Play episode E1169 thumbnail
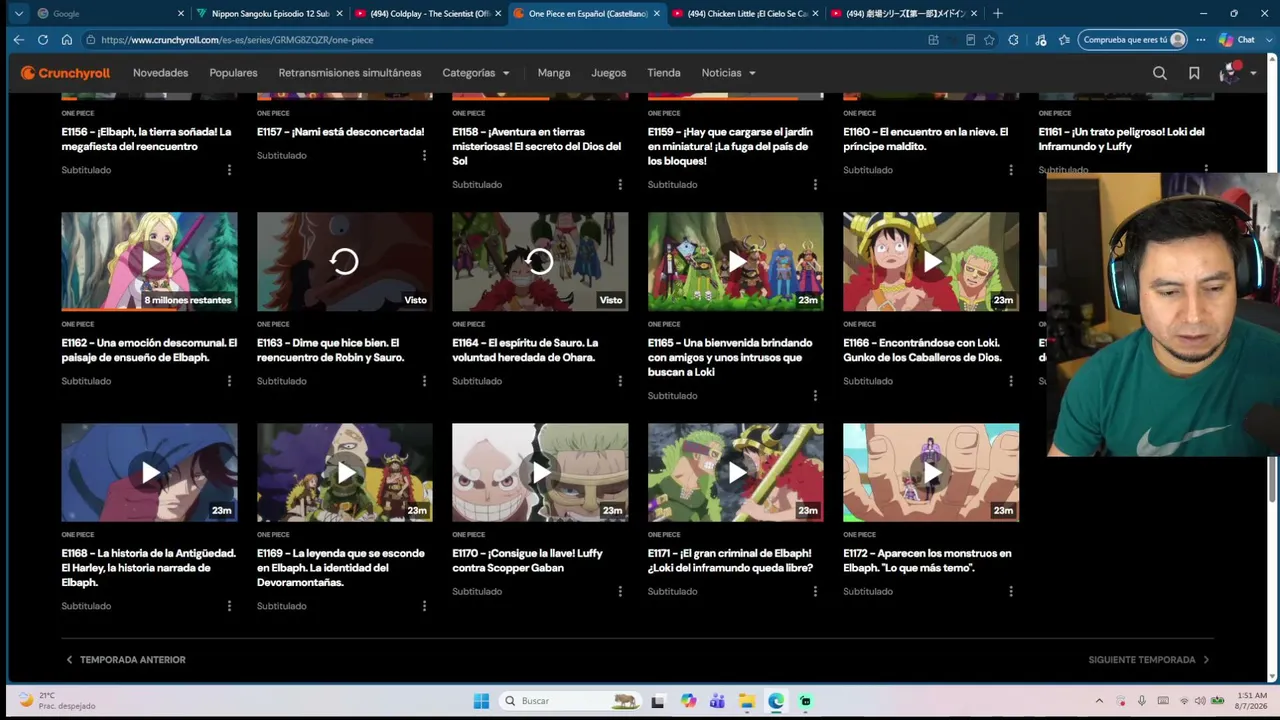This screenshot has width=1280, height=720. pyautogui.click(x=345, y=473)
